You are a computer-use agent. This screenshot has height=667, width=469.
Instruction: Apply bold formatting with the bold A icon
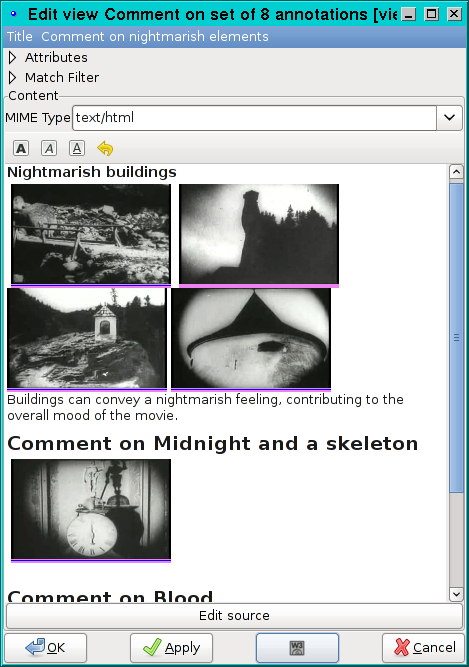click(21, 148)
